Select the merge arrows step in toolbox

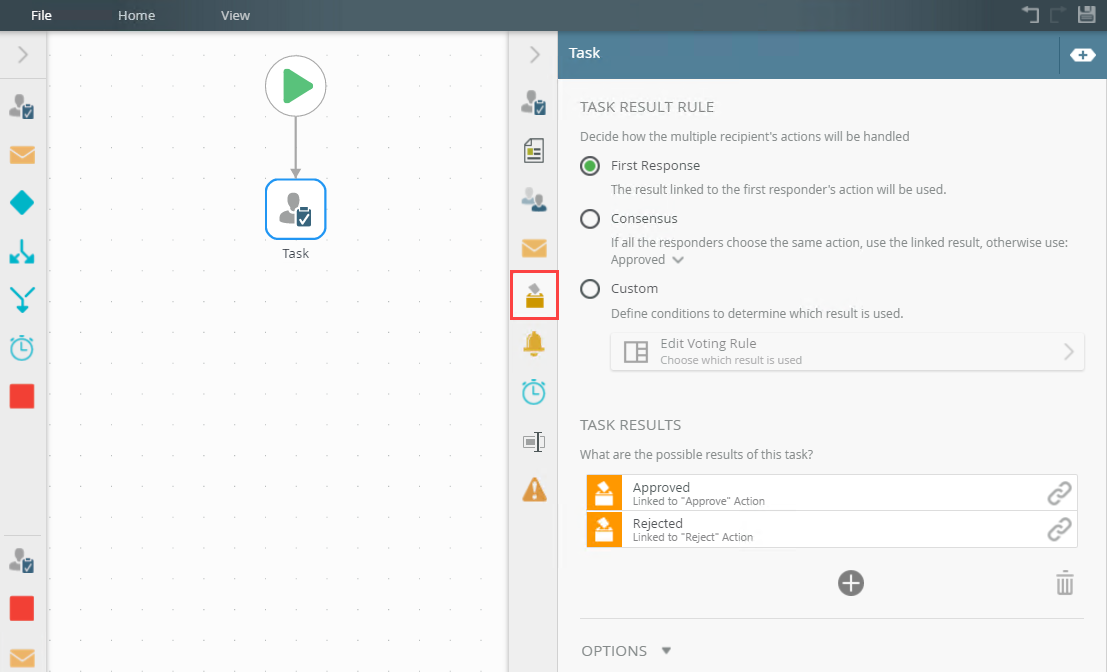click(x=22, y=299)
